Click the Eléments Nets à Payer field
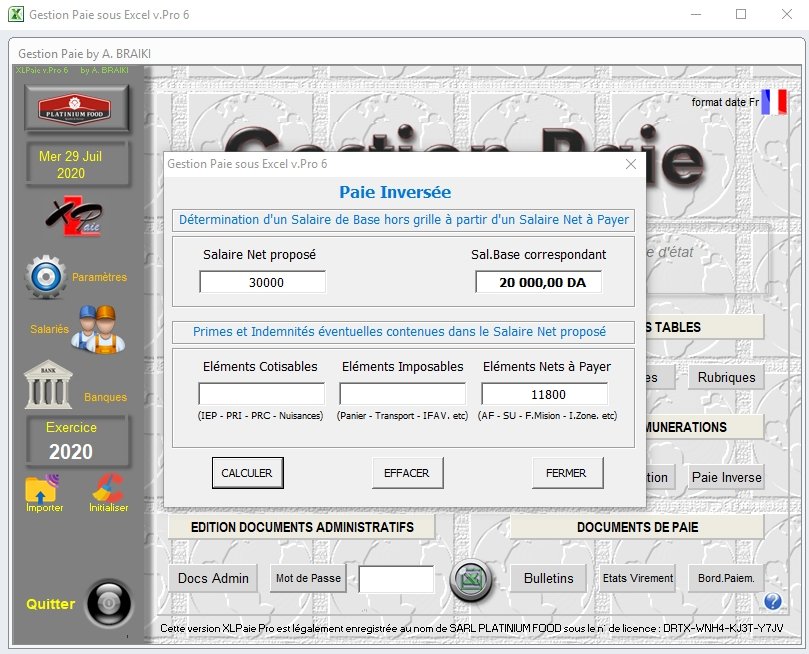 tap(544, 394)
